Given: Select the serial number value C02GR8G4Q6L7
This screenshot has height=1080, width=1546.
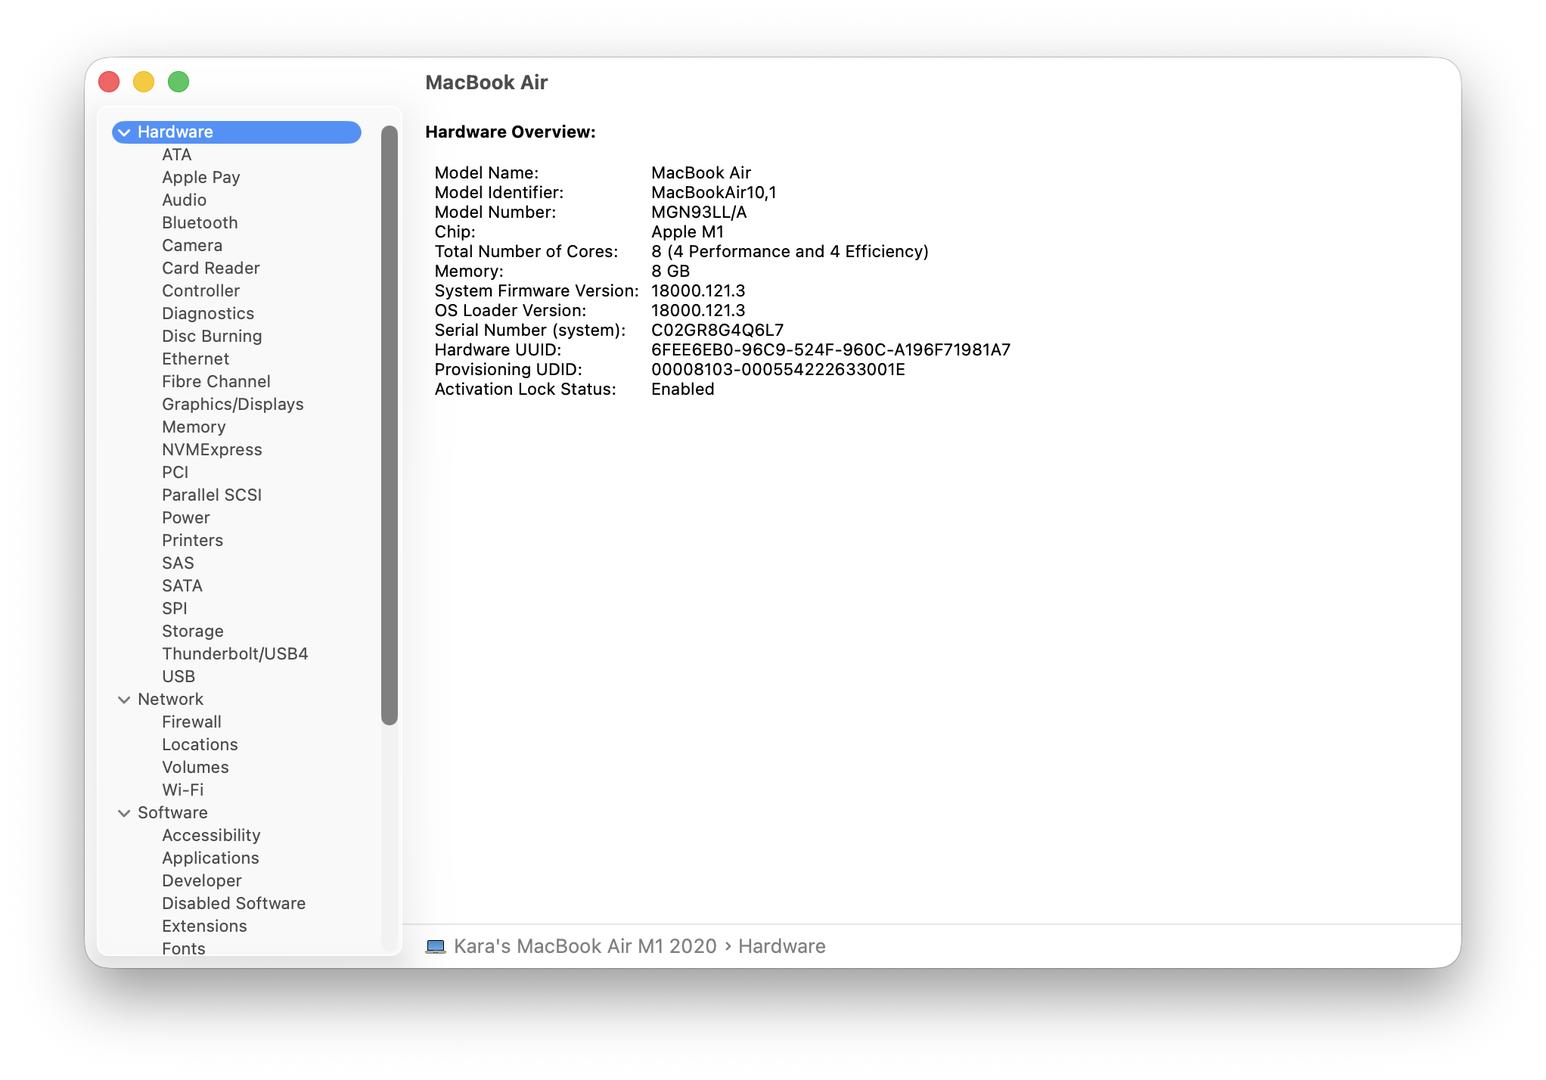Looking at the screenshot, I should 718,330.
